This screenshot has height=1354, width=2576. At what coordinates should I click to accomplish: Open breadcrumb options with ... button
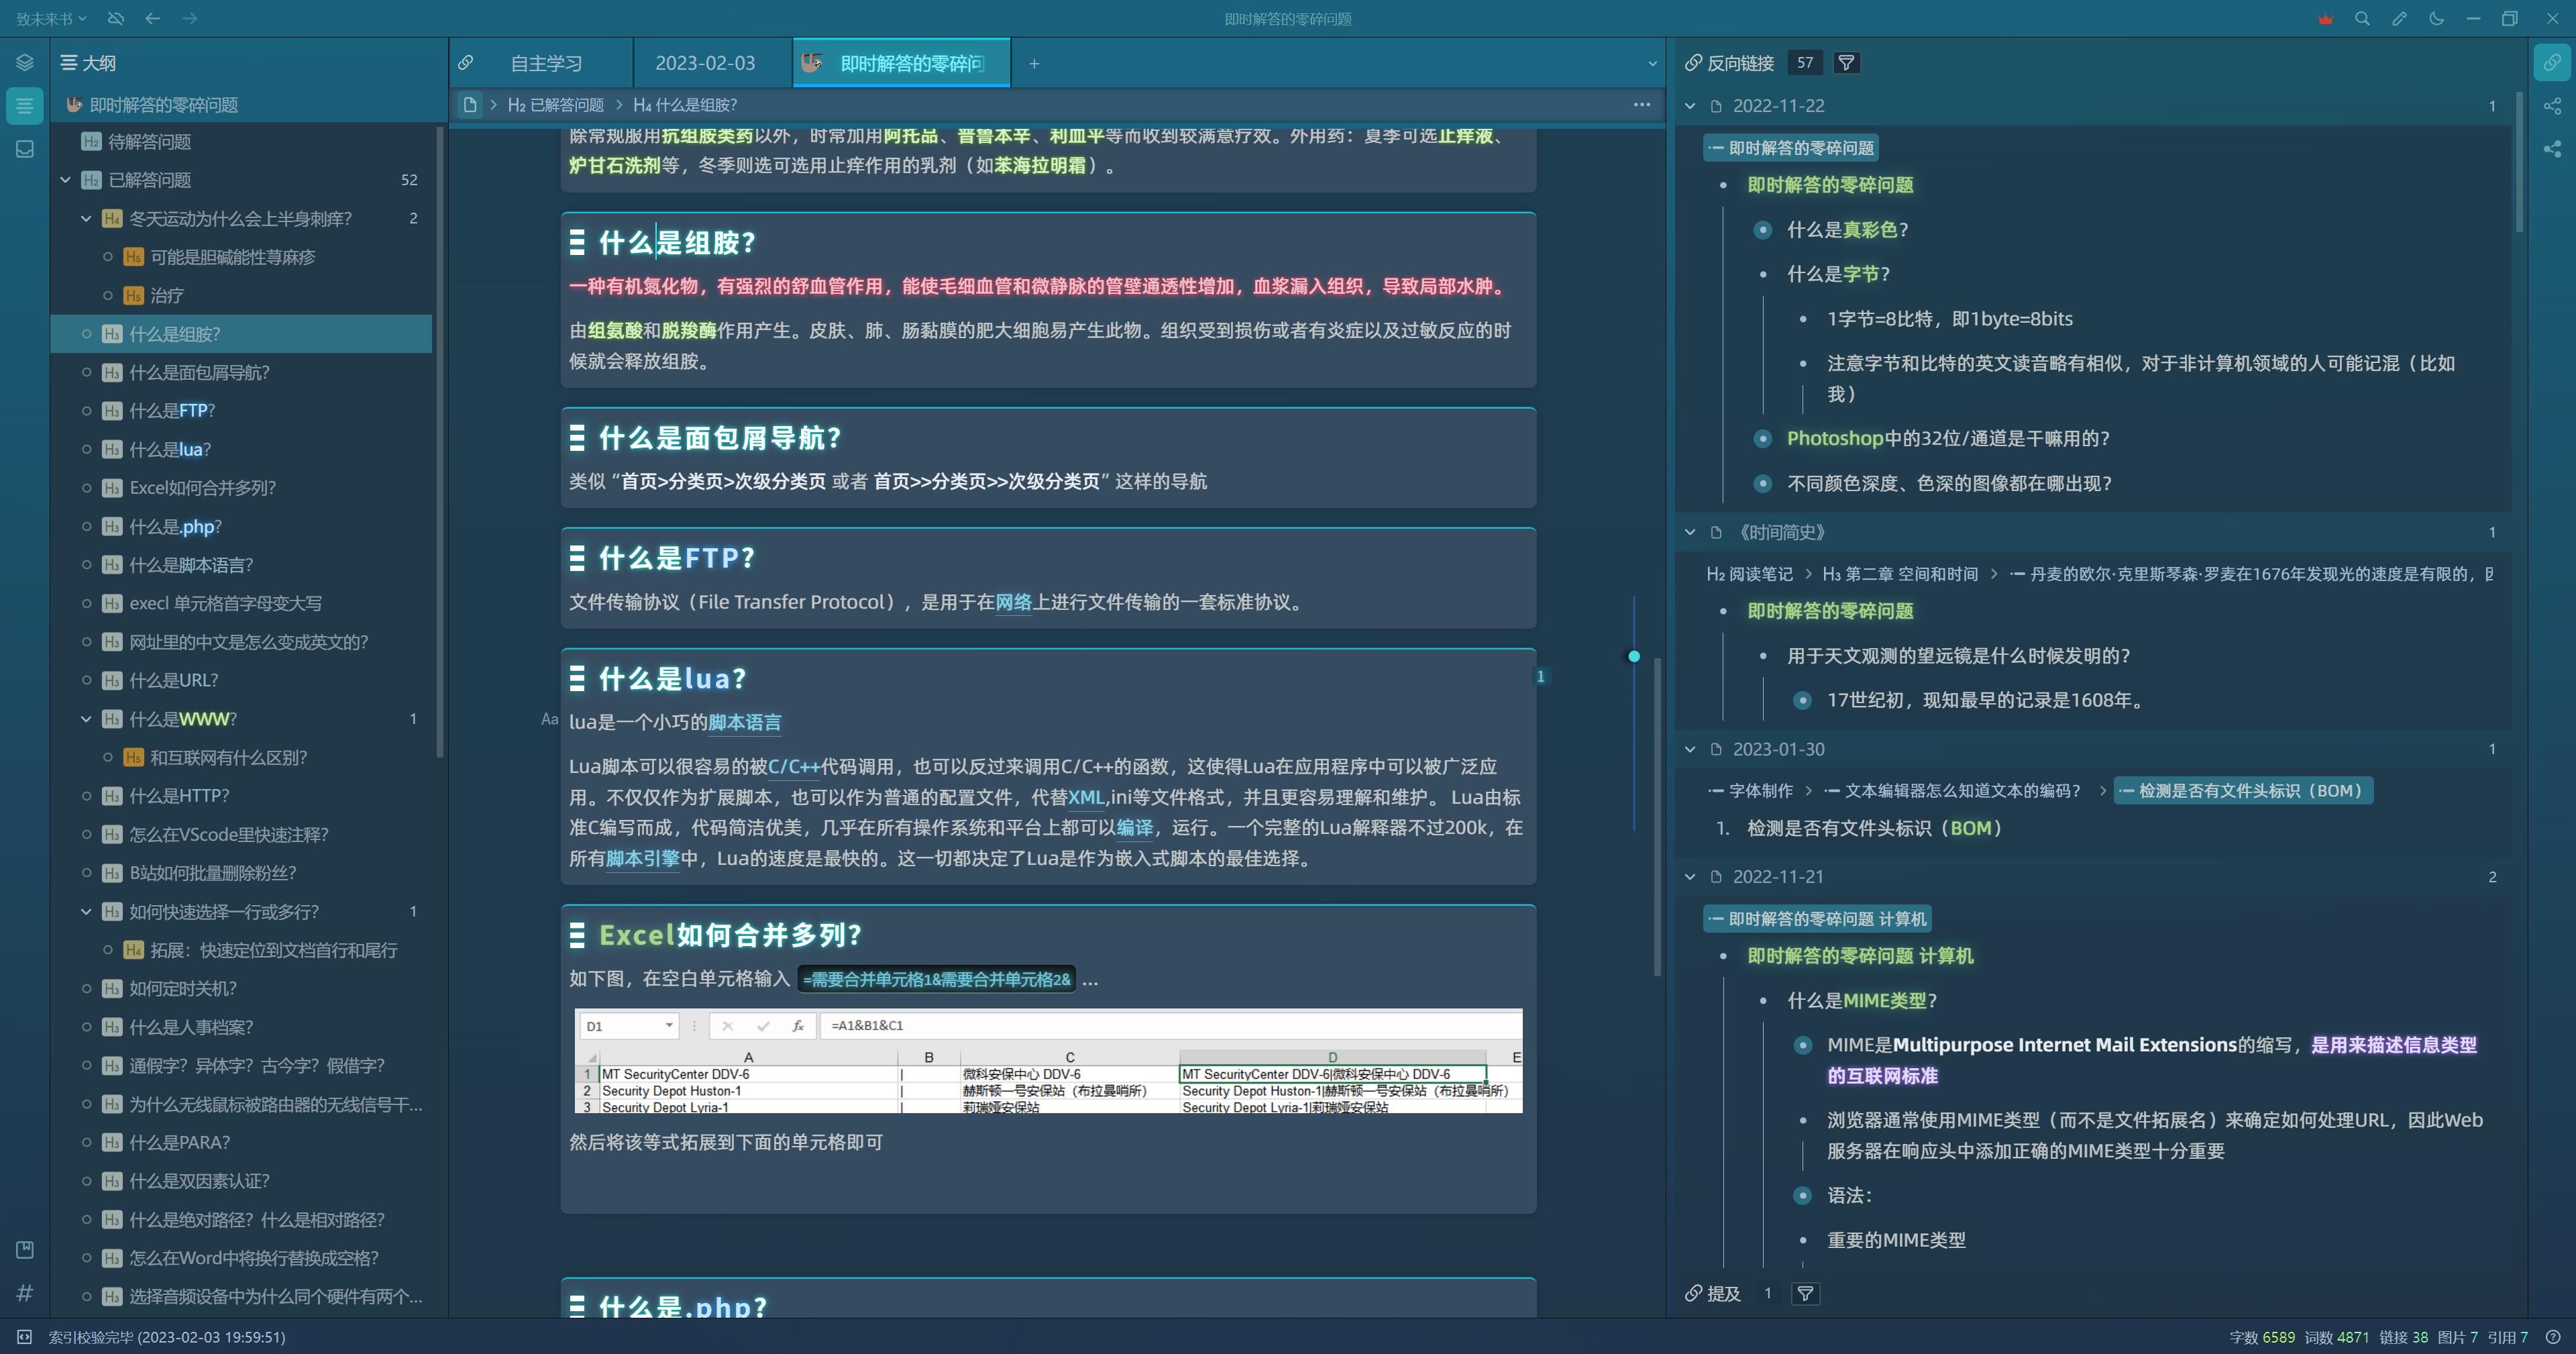point(1643,104)
